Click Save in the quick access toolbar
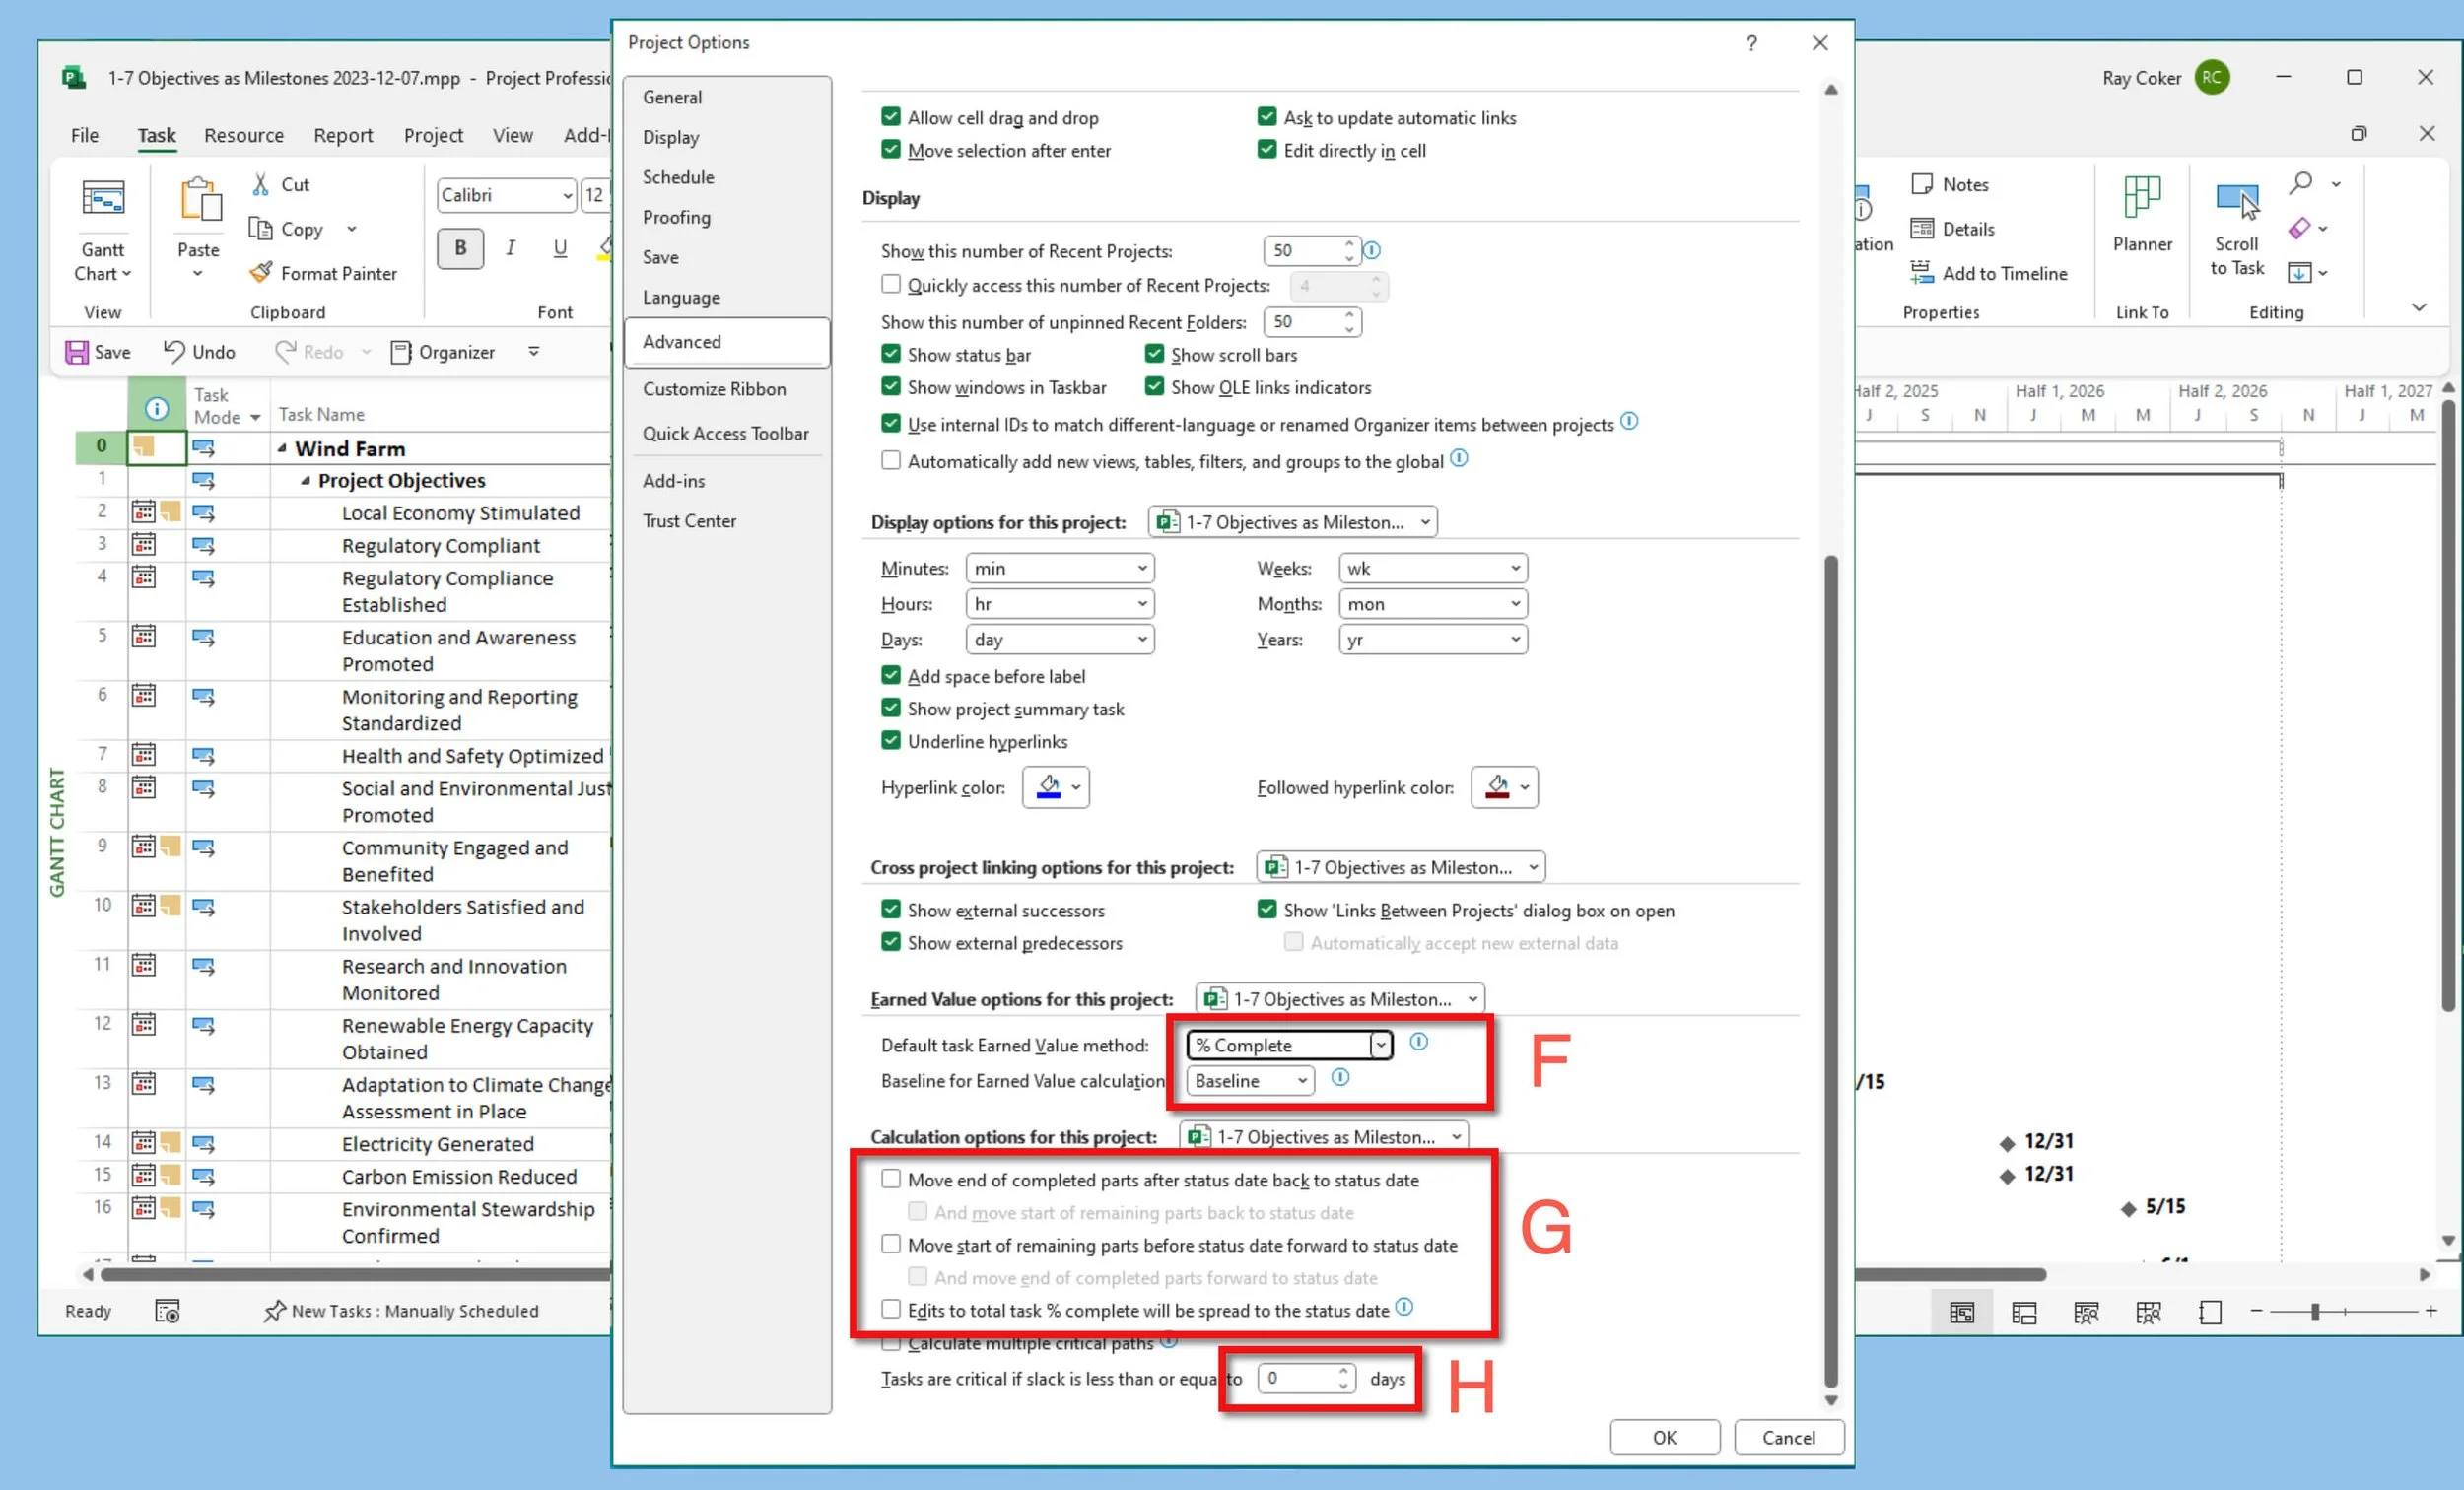Image resolution: width=2464 pixels, height=1490 pixels. (98, 352)
